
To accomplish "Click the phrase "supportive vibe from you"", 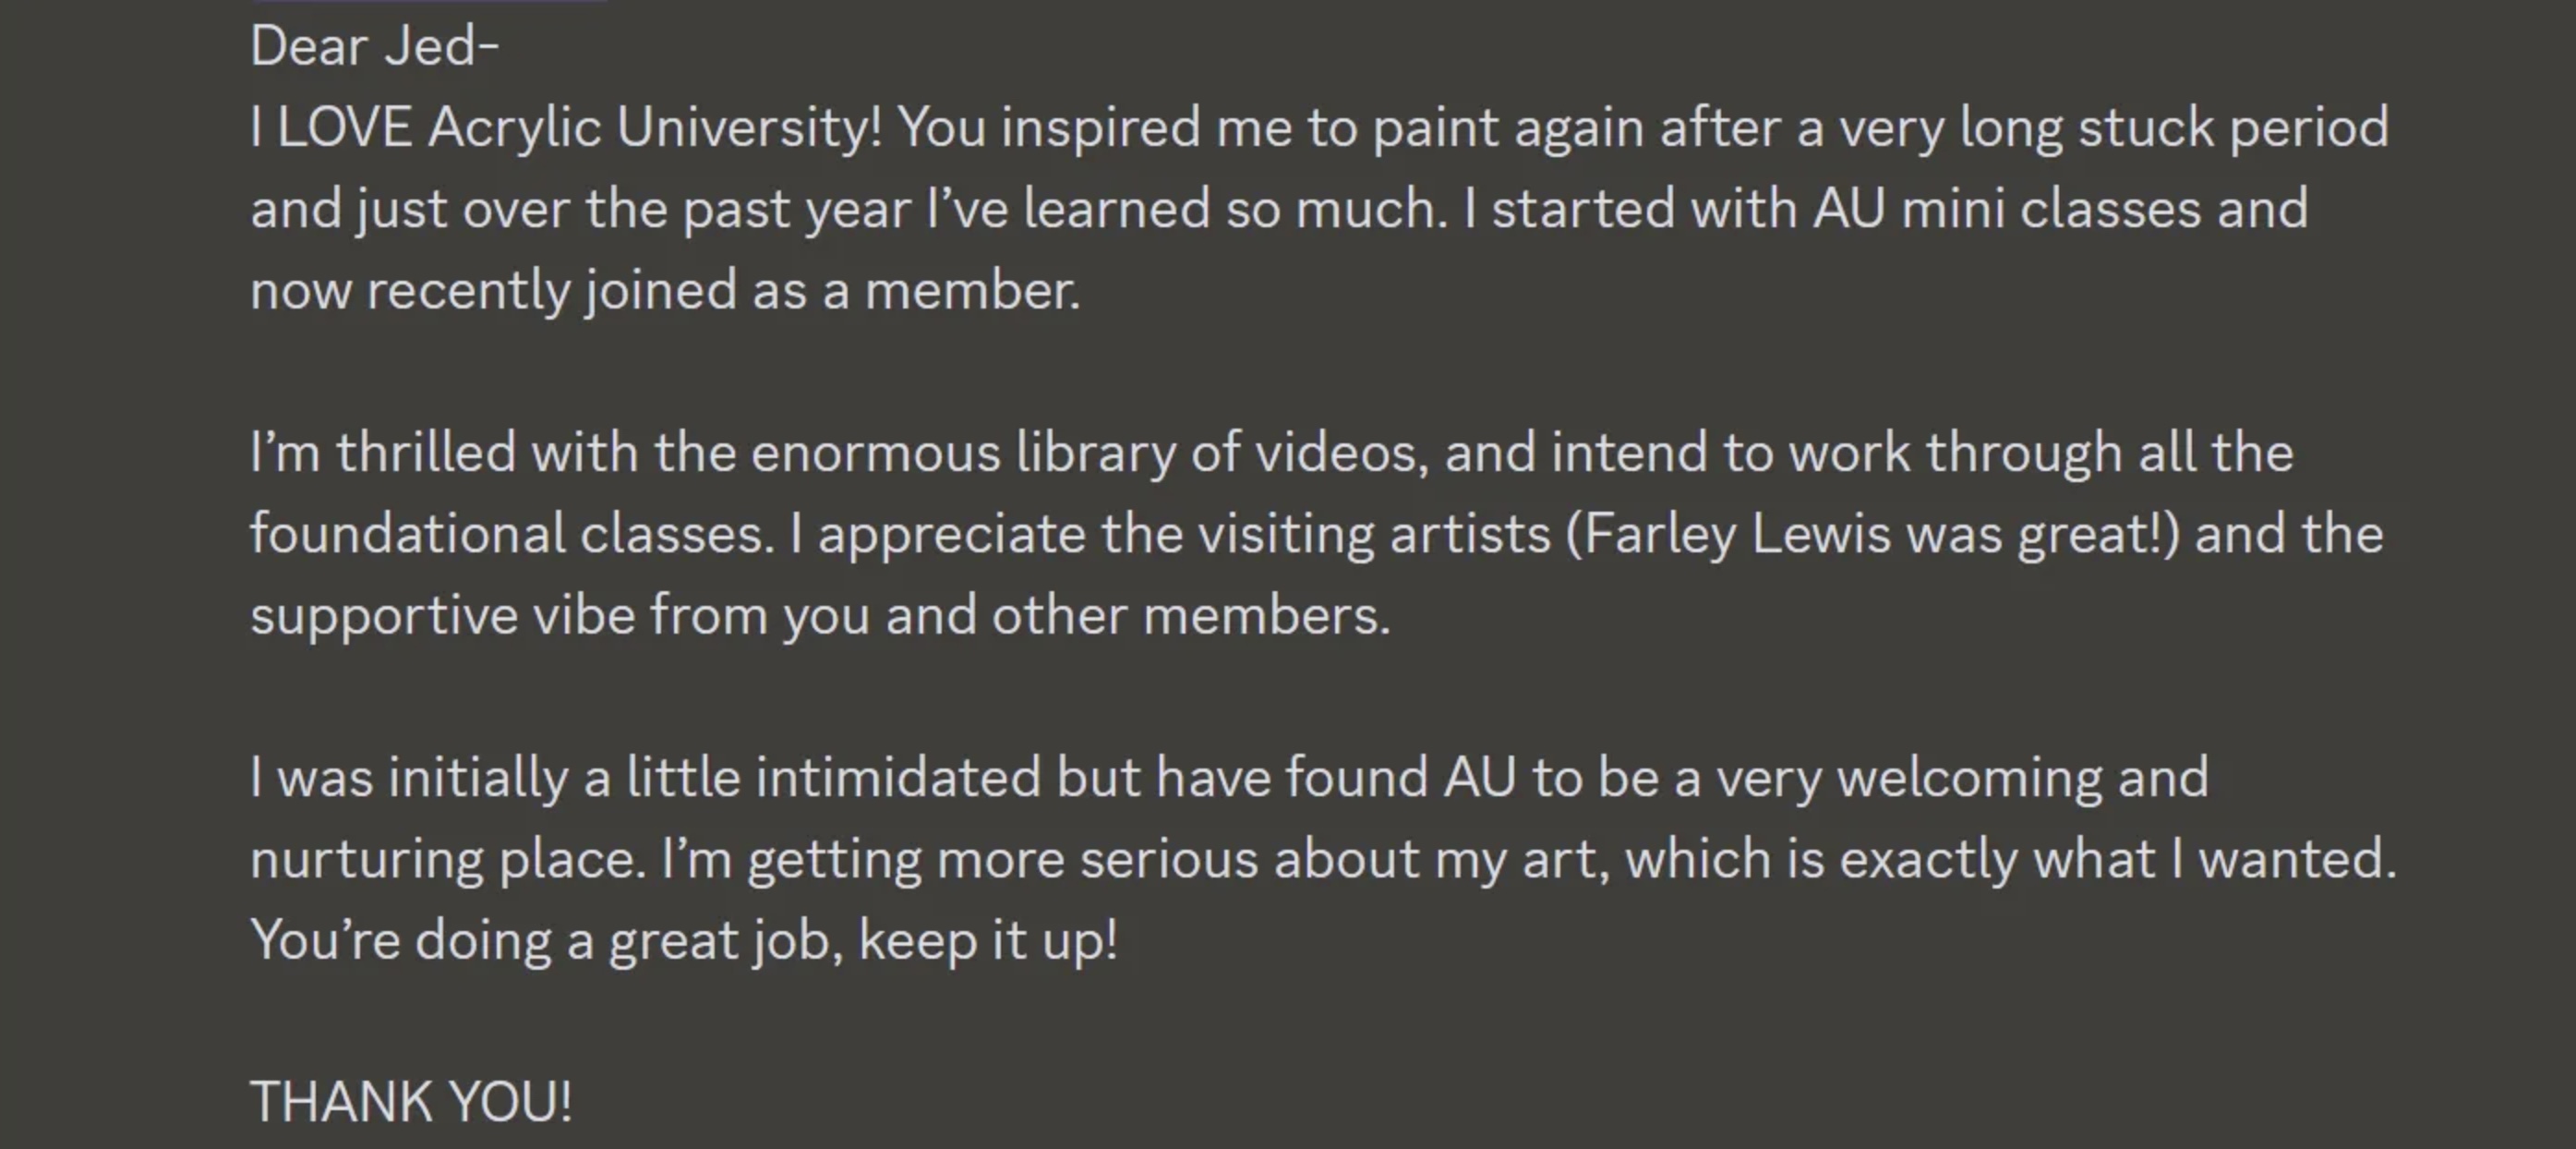I will 560,615.
